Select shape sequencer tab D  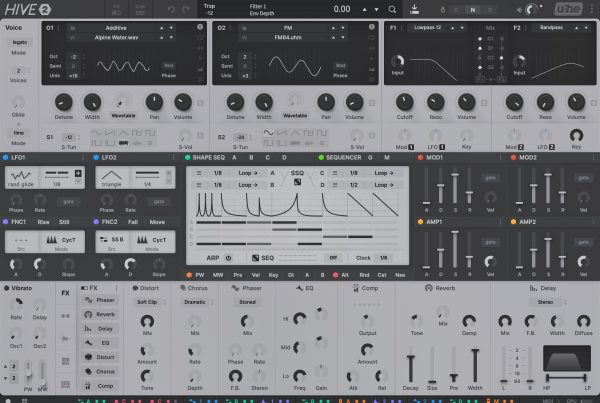click(284, 157)
